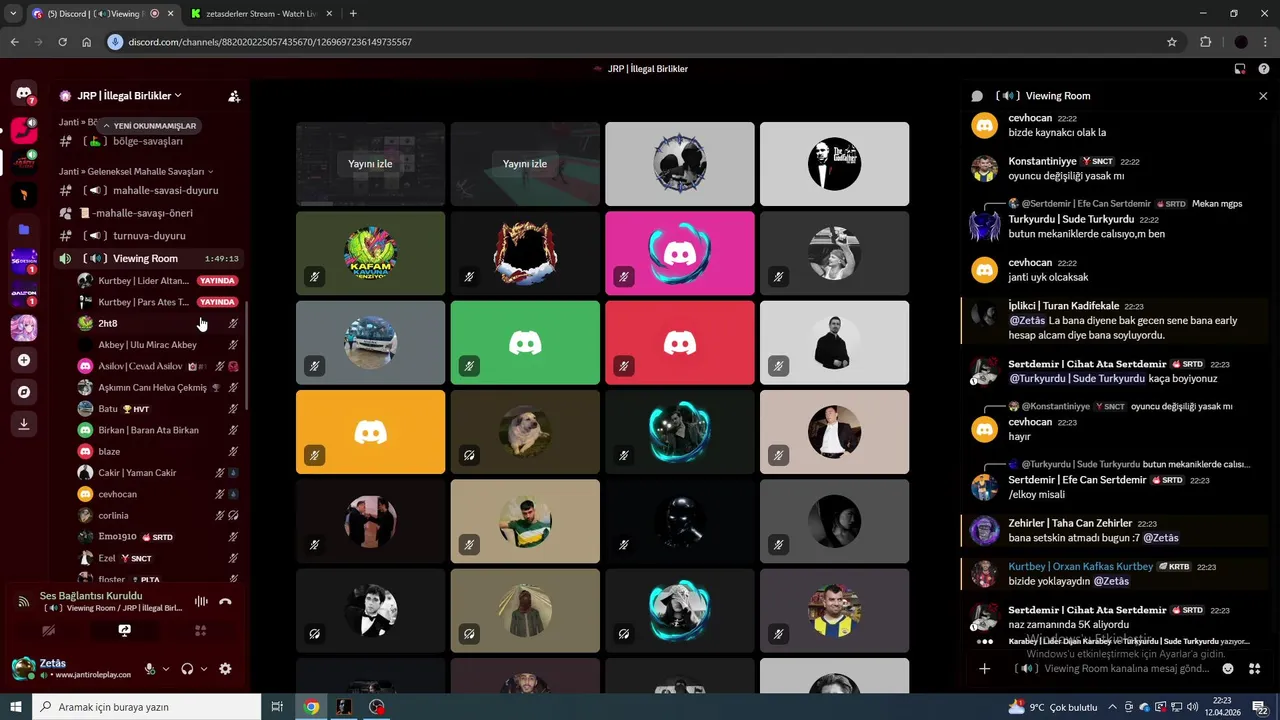1280x720 pixels.
Task: Open attachment plus button in chat
Action: click(985, 669)
